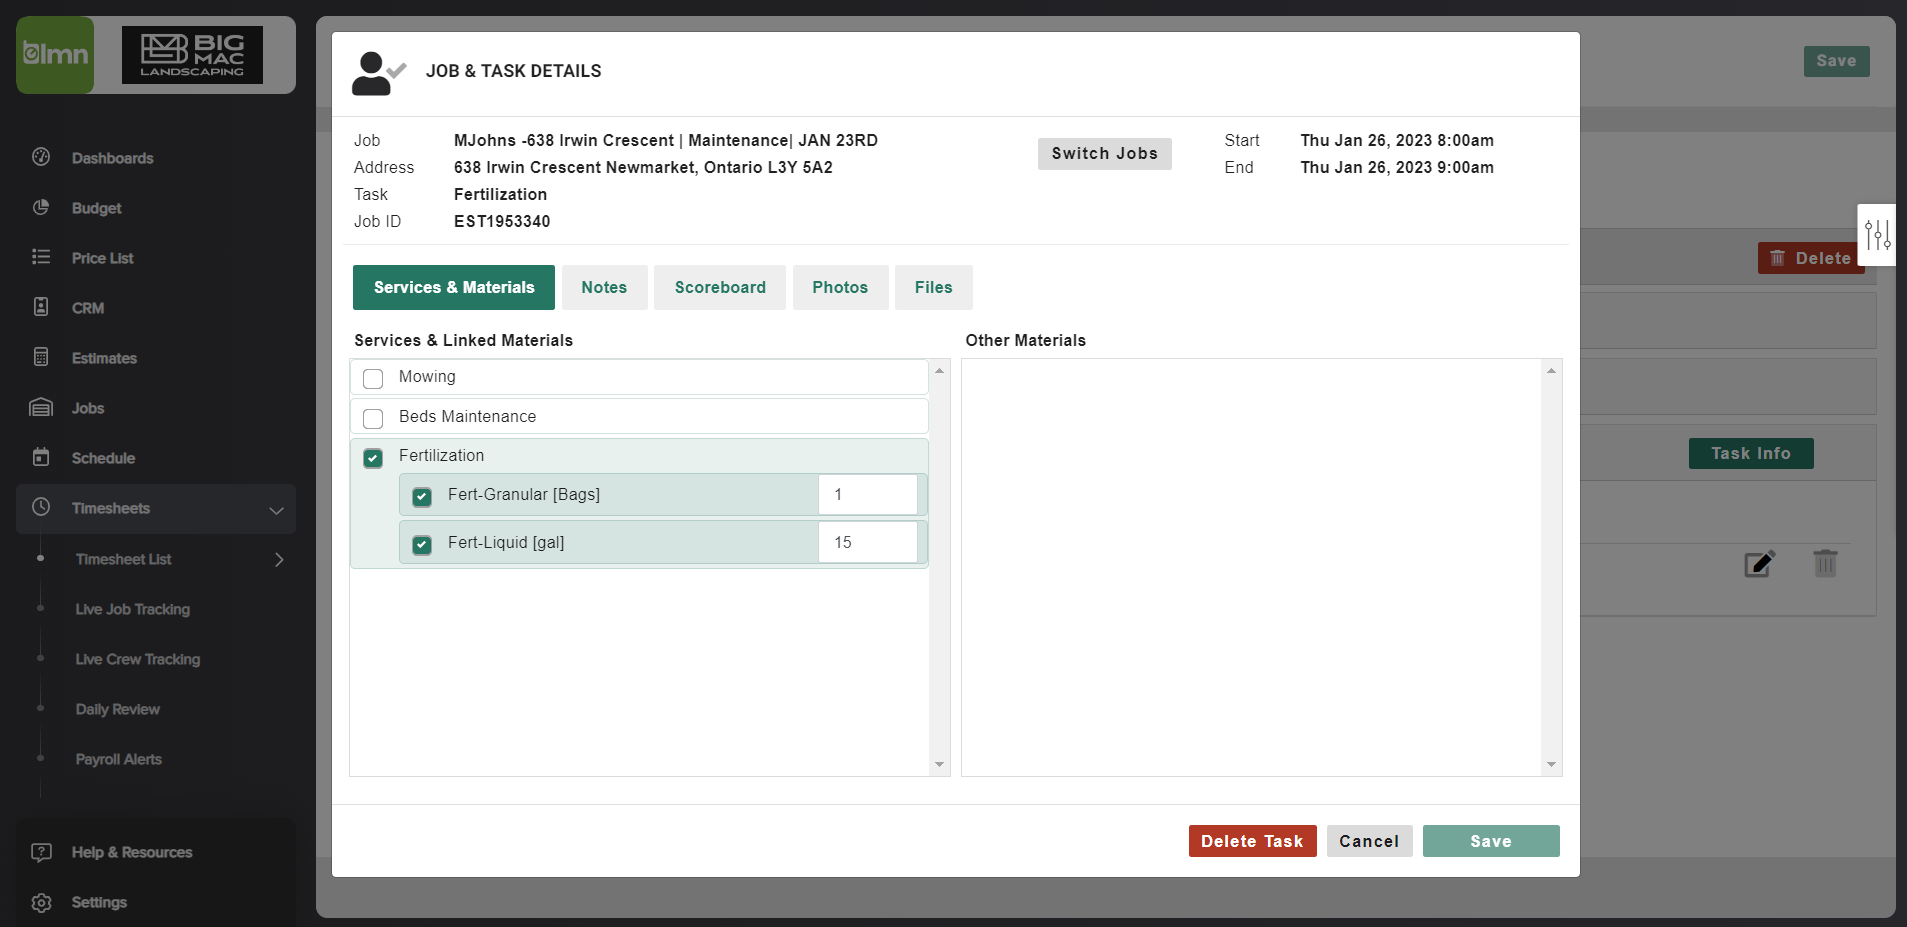
Task: Click the edit pencil icon
Action: (1760, 563)
